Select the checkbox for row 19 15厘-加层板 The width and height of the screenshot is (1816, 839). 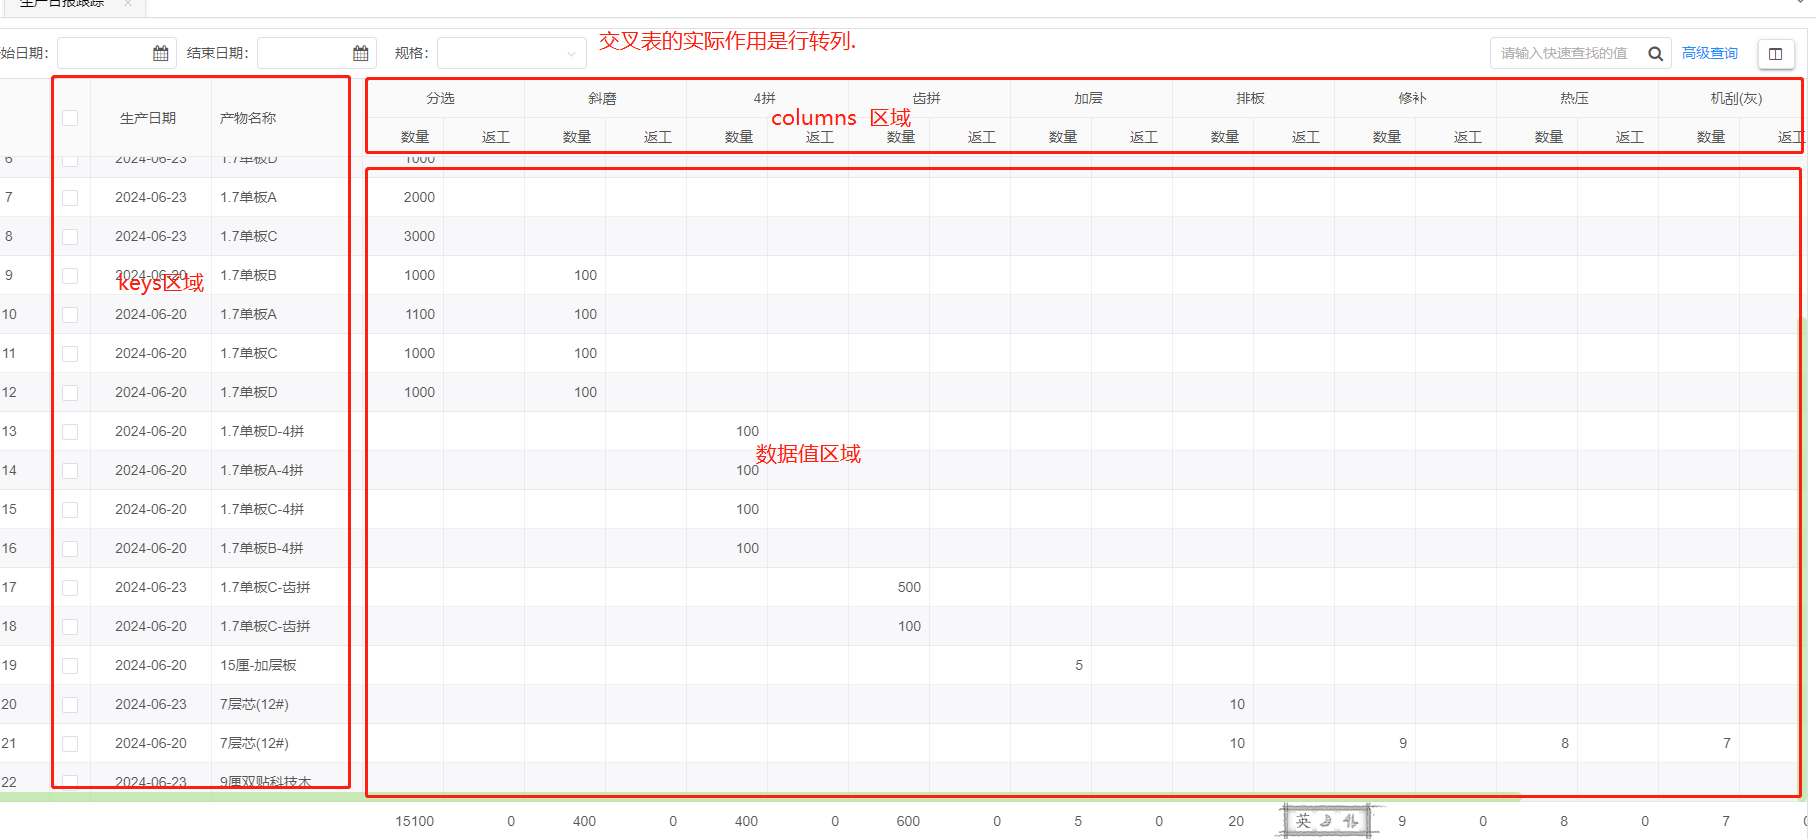click(70, 666)
